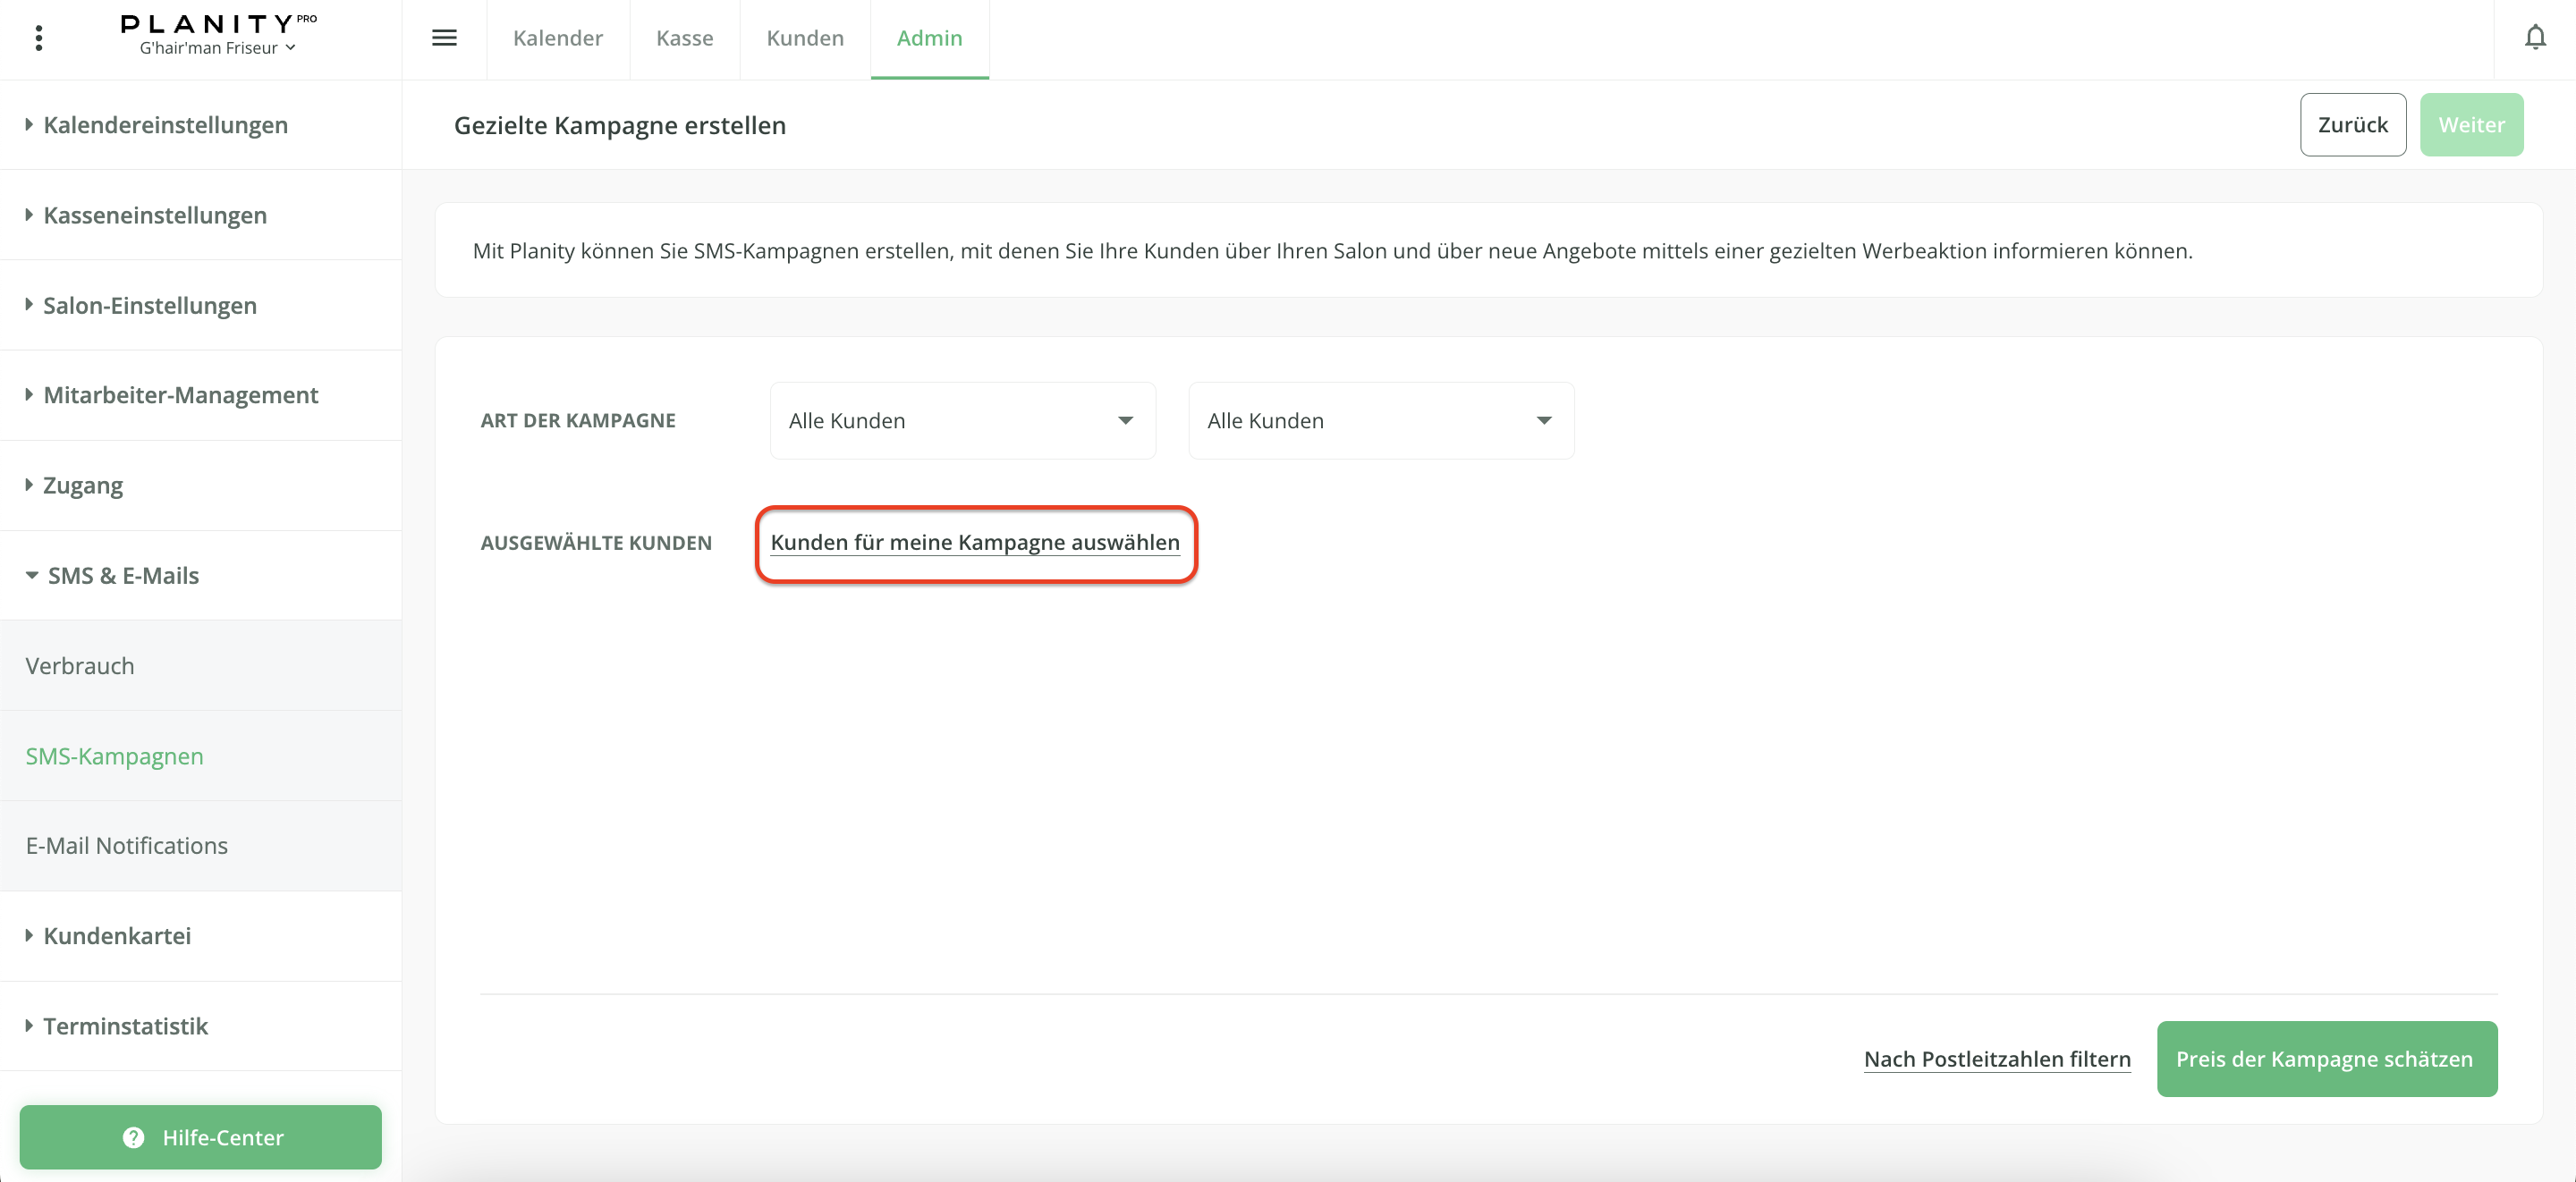The height and width of the screenshot is (1182, 2576).
Task: Expand Kasseneinstellungen section
Action: (155, 215)
